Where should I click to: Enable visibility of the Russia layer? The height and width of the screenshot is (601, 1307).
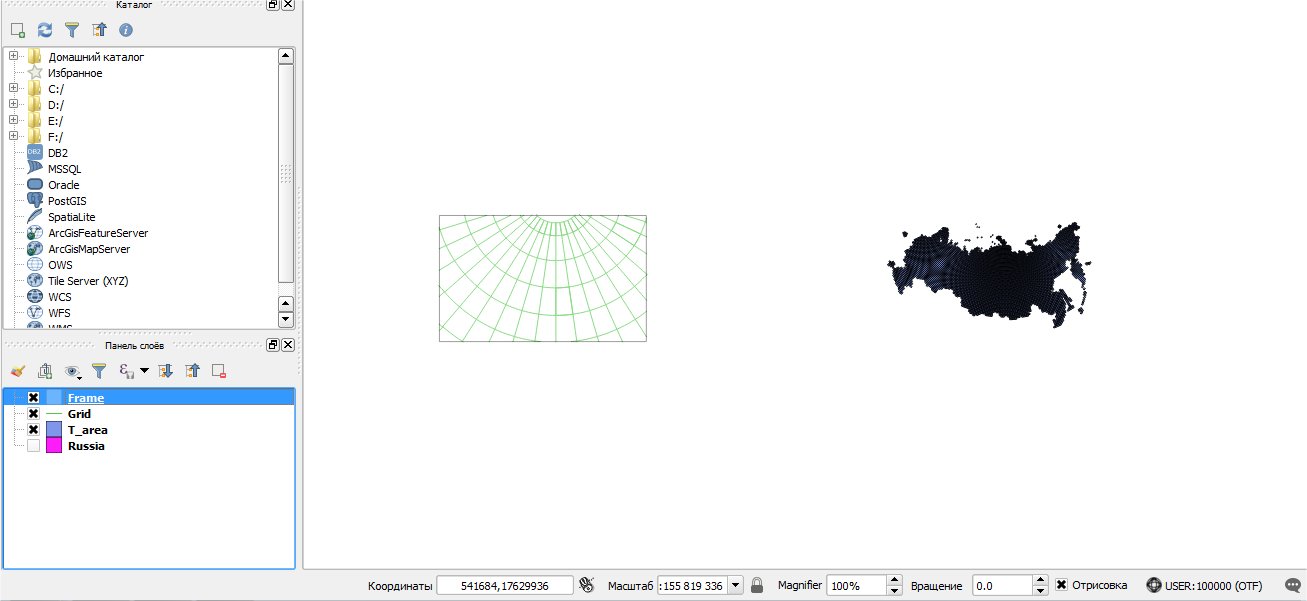33,446
